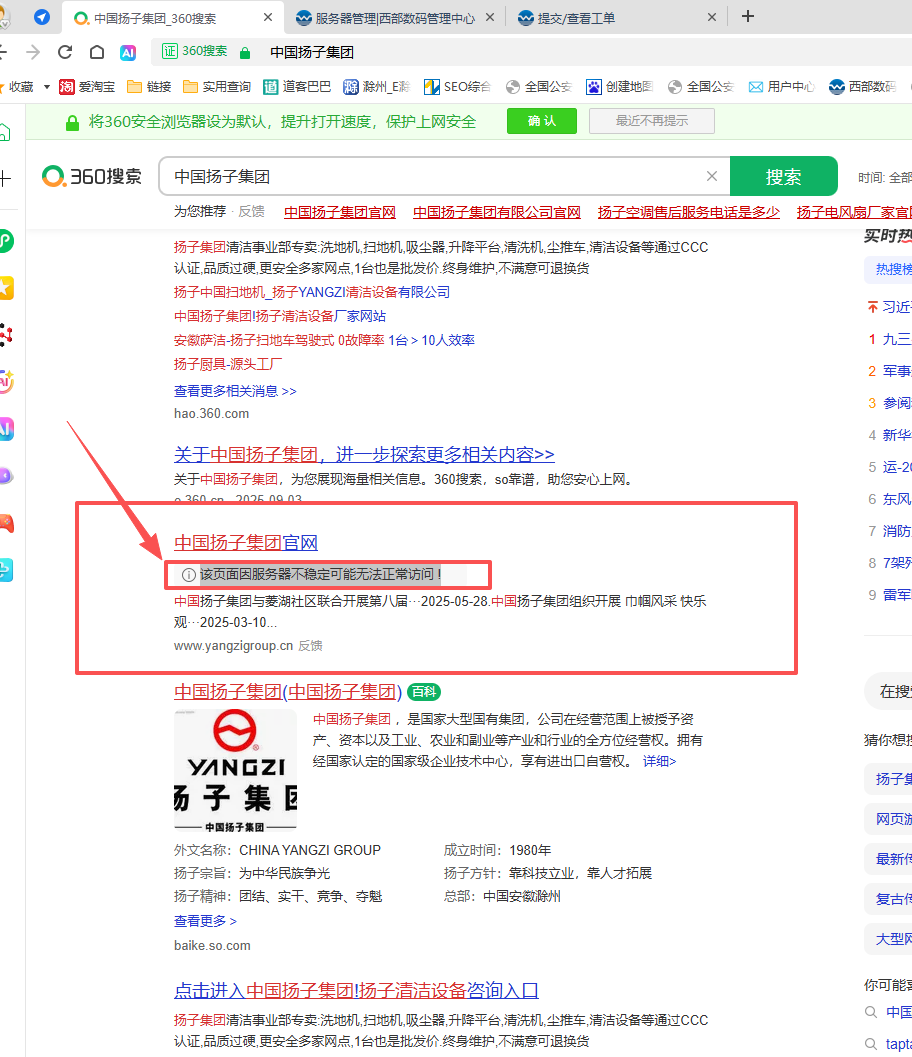Screen dimensions: 912x1057
Task: Click the 最近不再提示 button
Action: [652, 121]
